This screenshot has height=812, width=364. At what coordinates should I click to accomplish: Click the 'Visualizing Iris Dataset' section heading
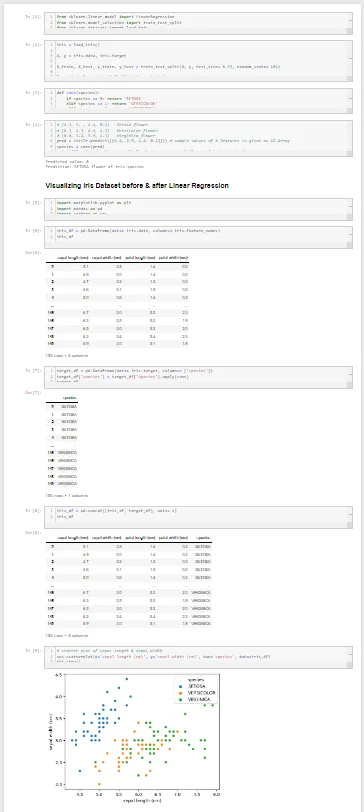pos(137,185)
